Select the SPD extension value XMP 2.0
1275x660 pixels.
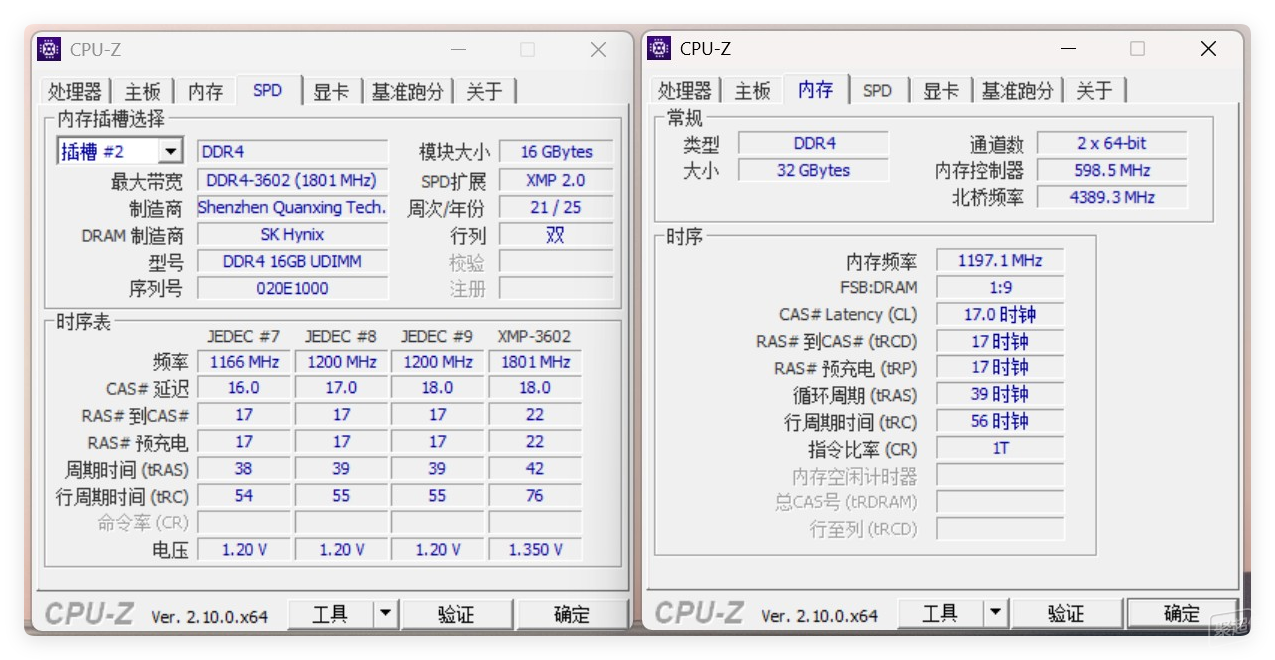point(556,181)
